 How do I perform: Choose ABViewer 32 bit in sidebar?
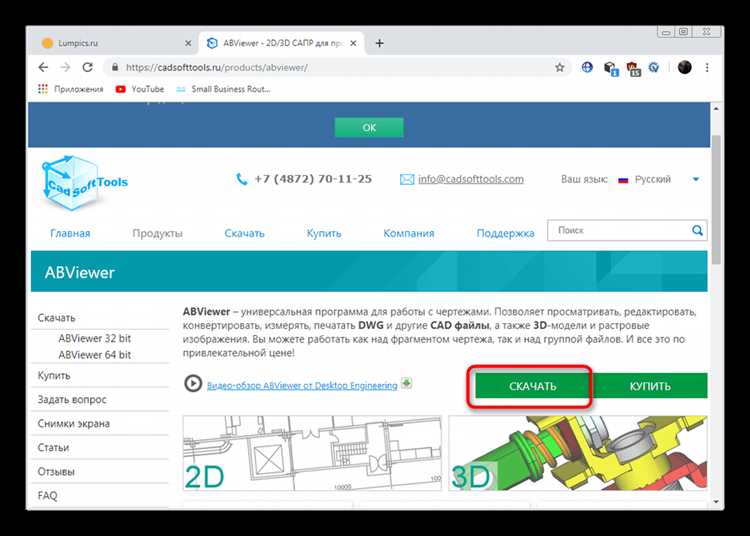point(94,338)
